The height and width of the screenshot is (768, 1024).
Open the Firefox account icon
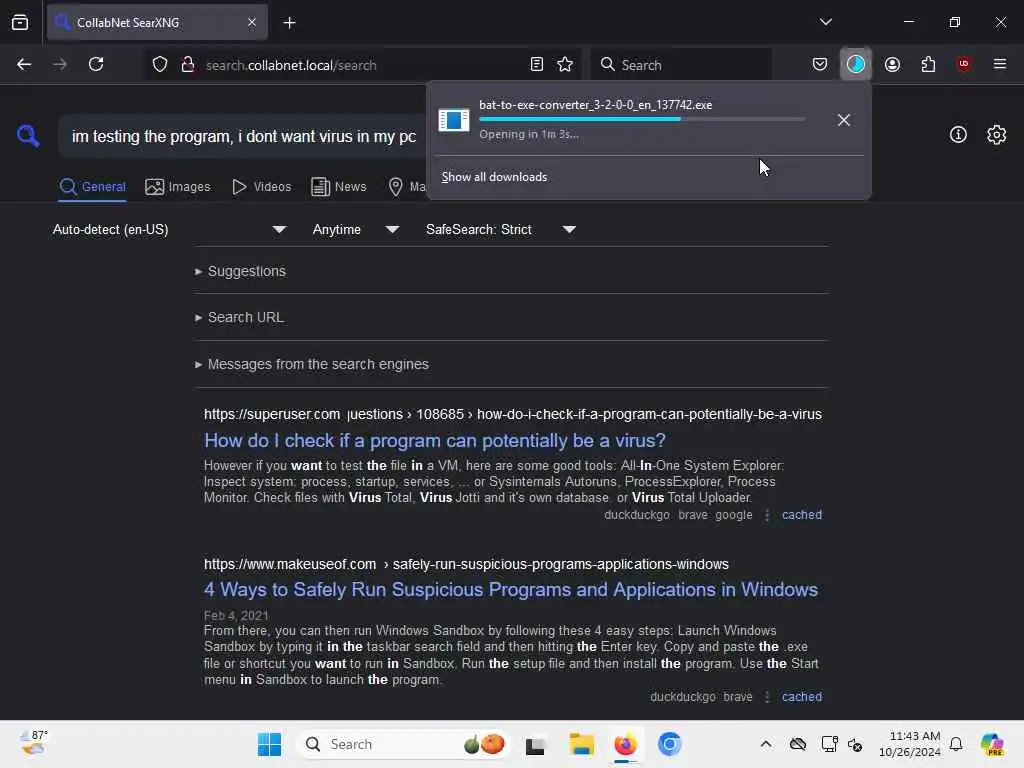pyautogui.click(x=892, y=65)
